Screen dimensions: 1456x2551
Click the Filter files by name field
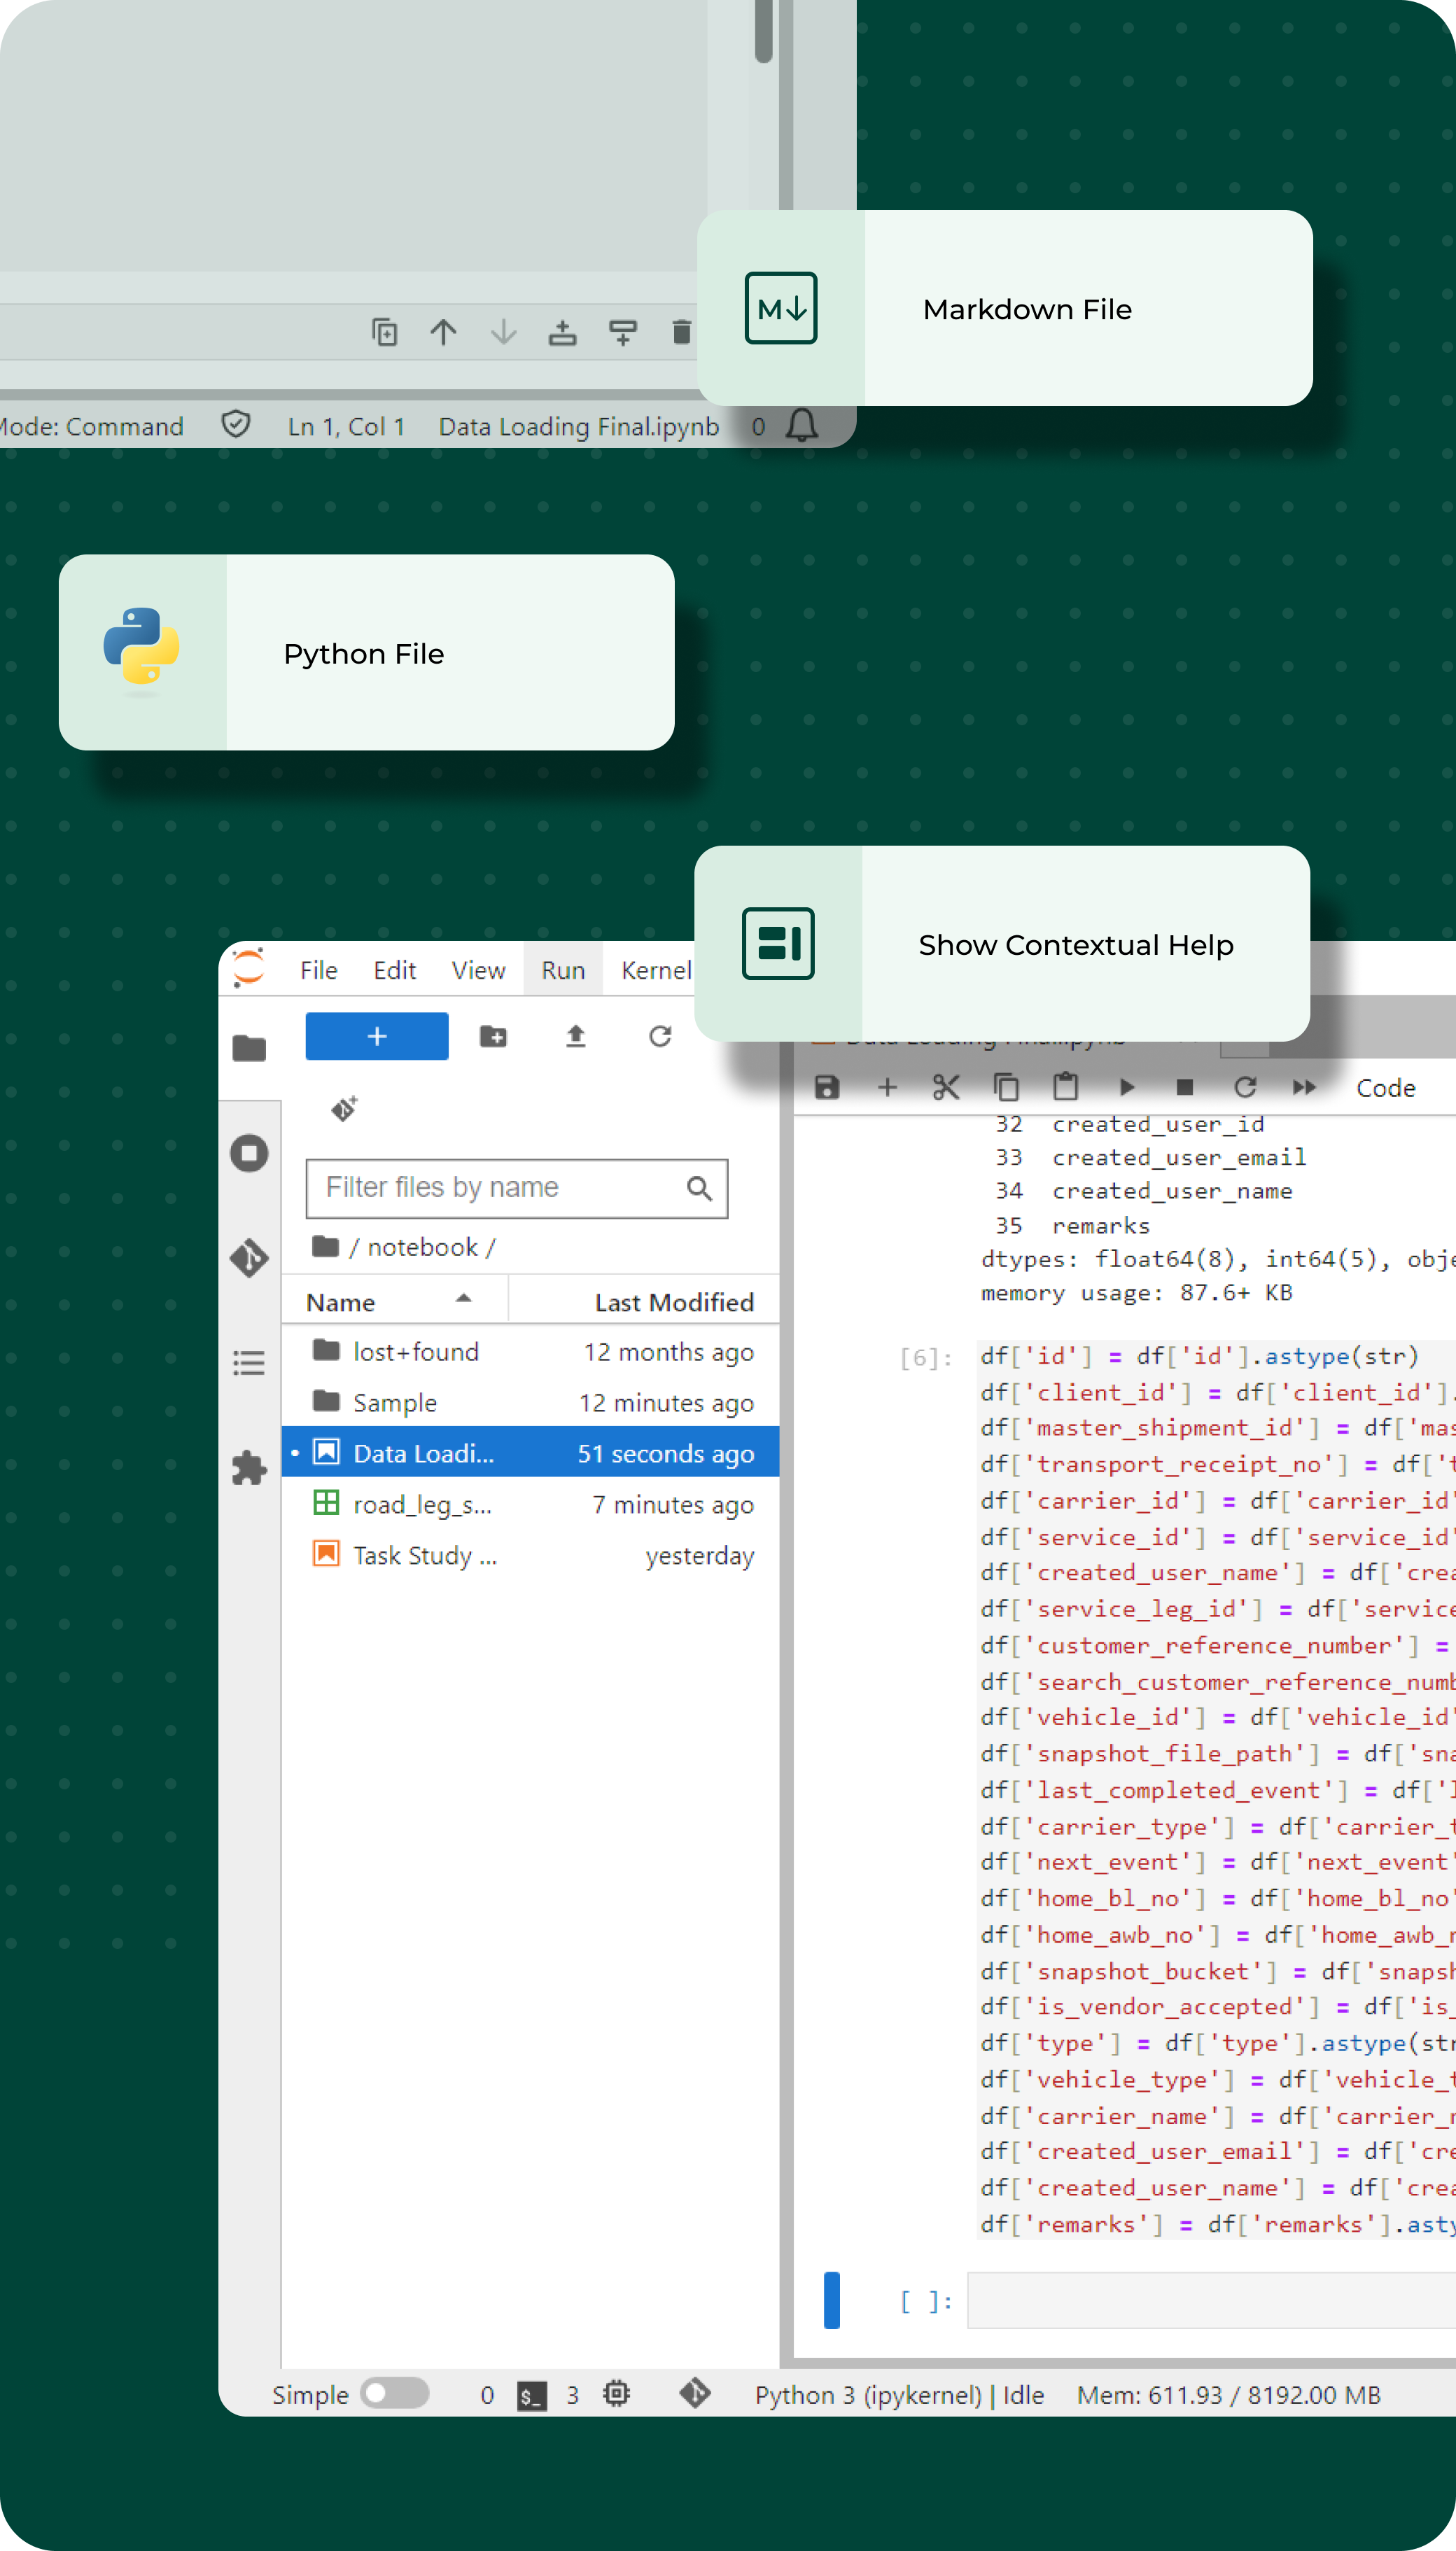pos(517,1188)
